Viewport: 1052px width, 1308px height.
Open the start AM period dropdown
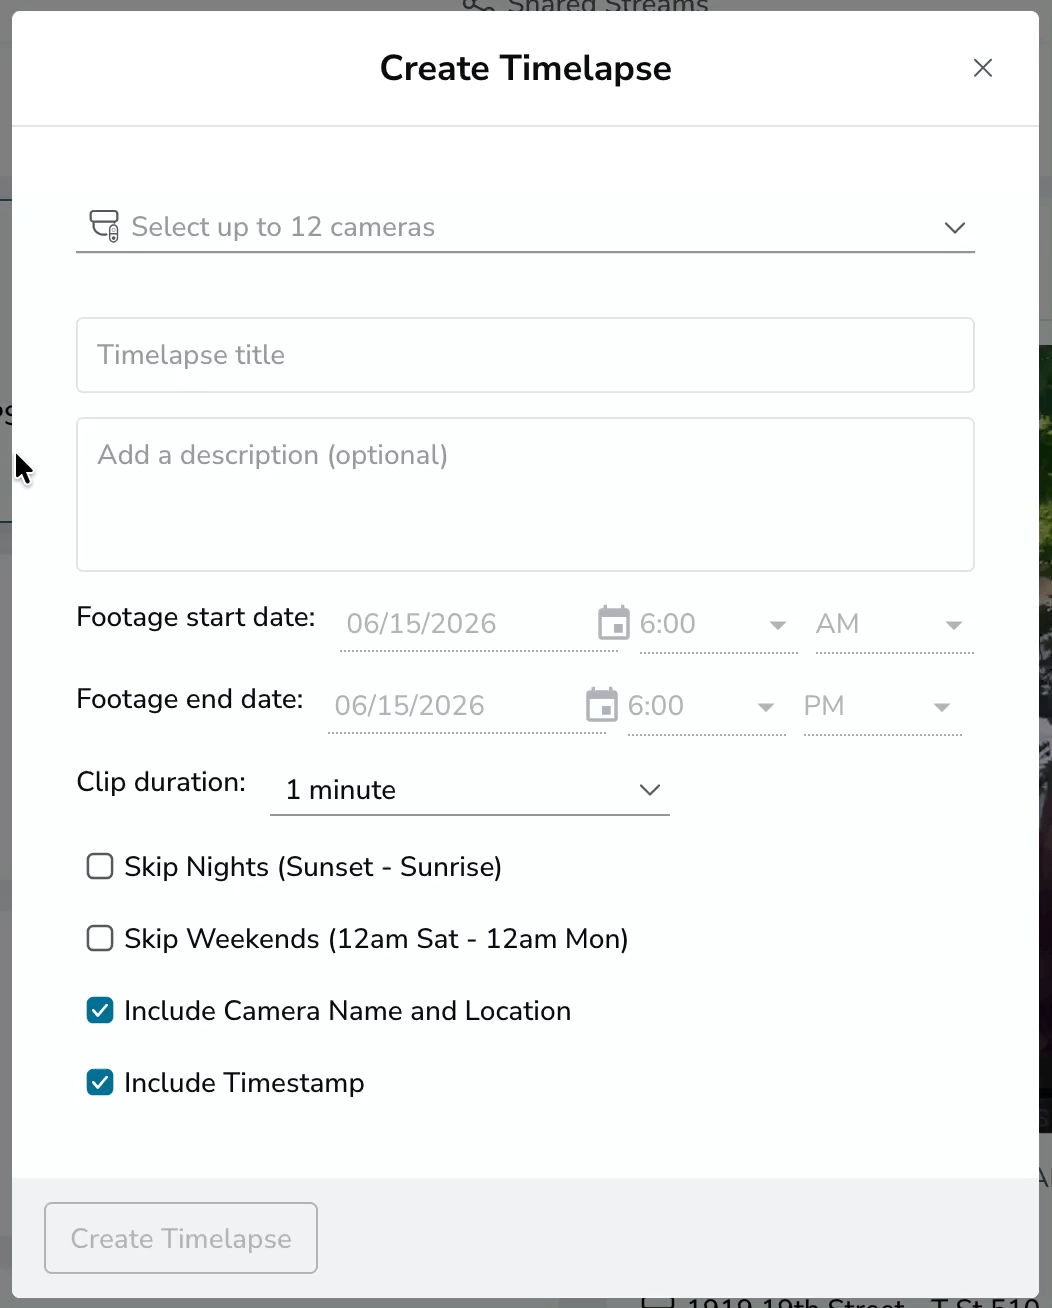coord(894,624)
